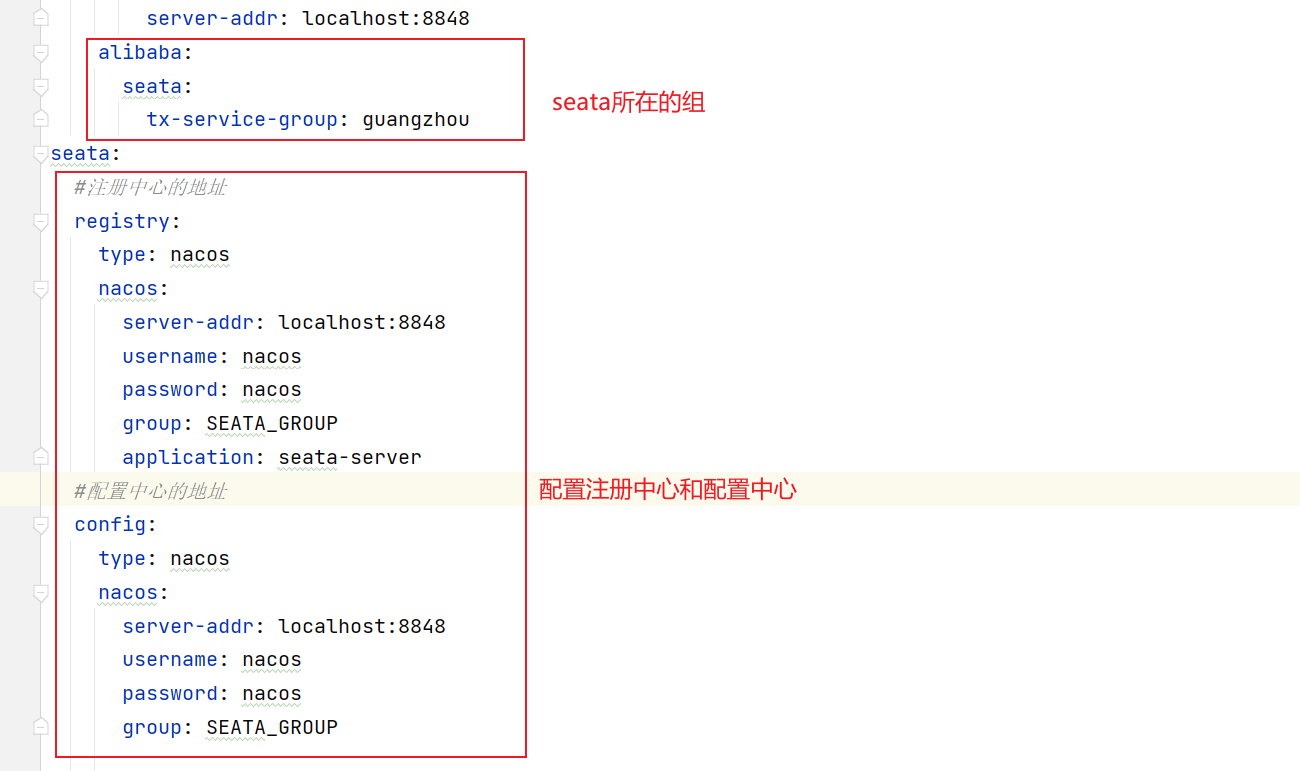Click "SEATA_GROUP" value under registry

[272, 424]
